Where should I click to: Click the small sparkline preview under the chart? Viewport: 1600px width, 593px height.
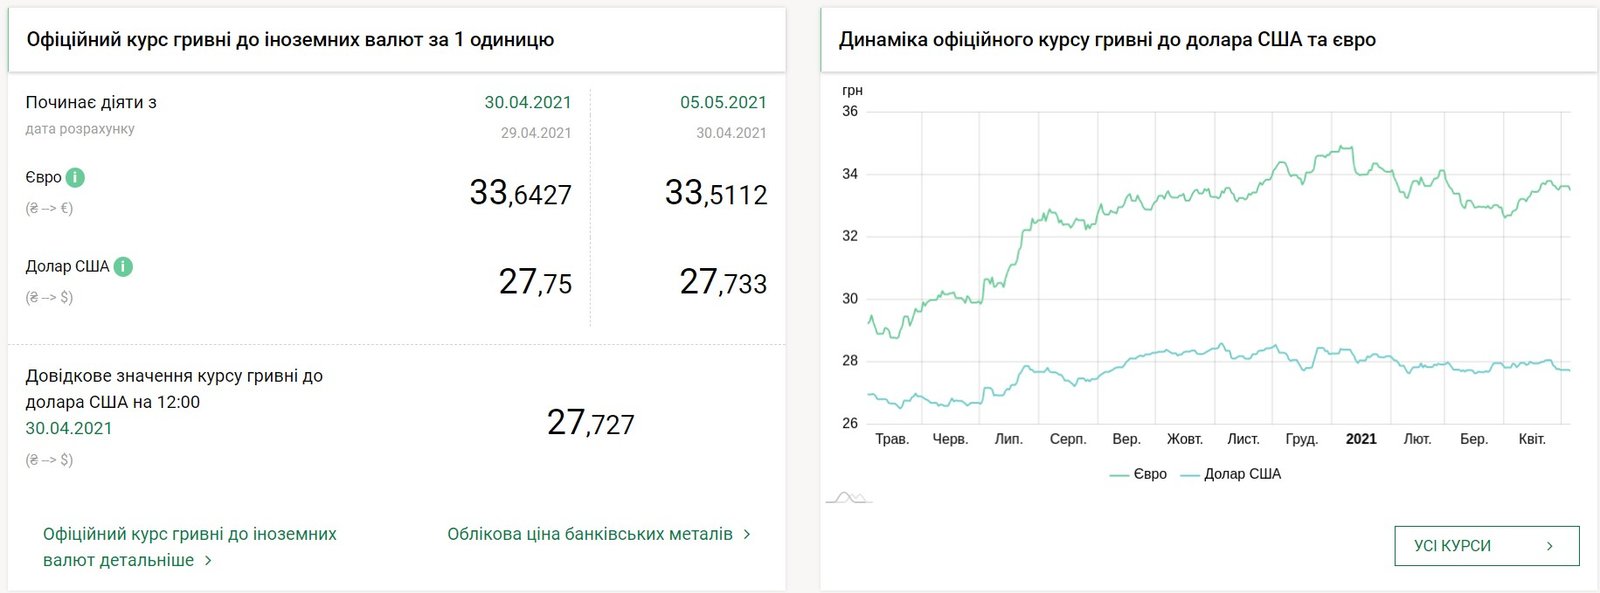[x=848, y=495]
